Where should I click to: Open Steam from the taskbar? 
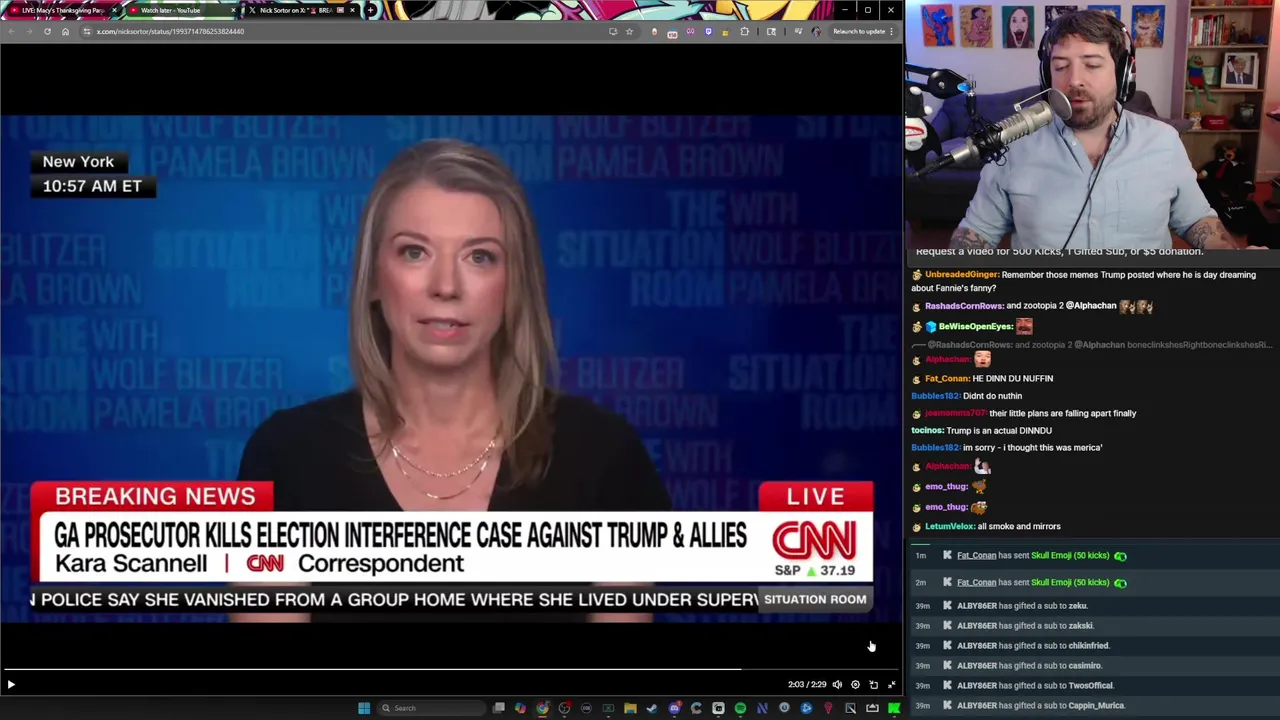[x=652, y=708]
